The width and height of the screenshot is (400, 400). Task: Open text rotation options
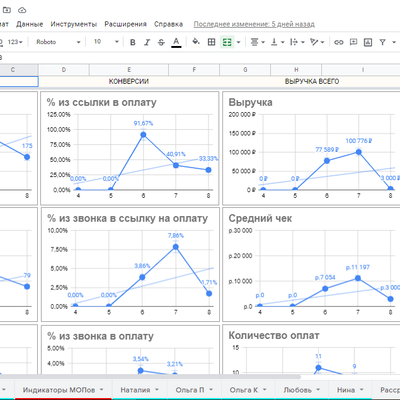pyautogui.click(x=317, y=42)
